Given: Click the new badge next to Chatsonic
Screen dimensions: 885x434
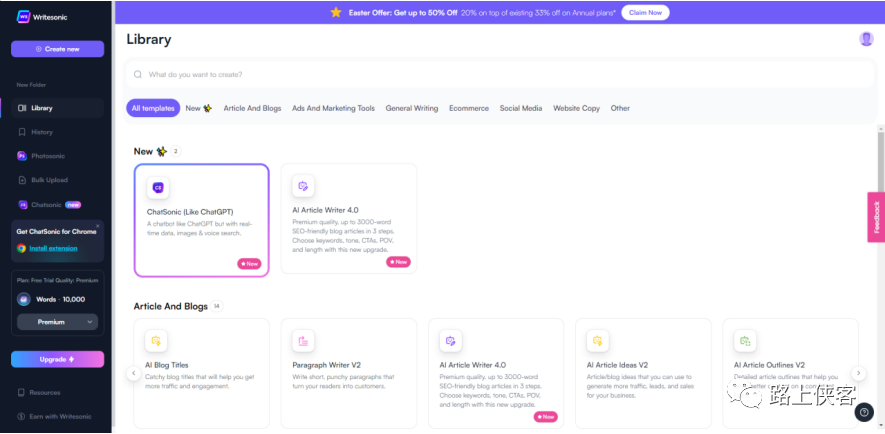Looking at the screenshot, I should pos(73,205).
